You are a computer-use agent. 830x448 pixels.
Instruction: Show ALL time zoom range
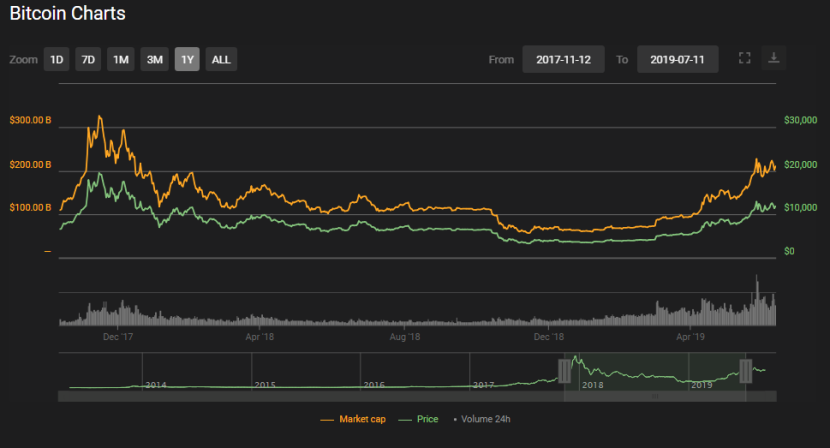[x=221, y=59]
